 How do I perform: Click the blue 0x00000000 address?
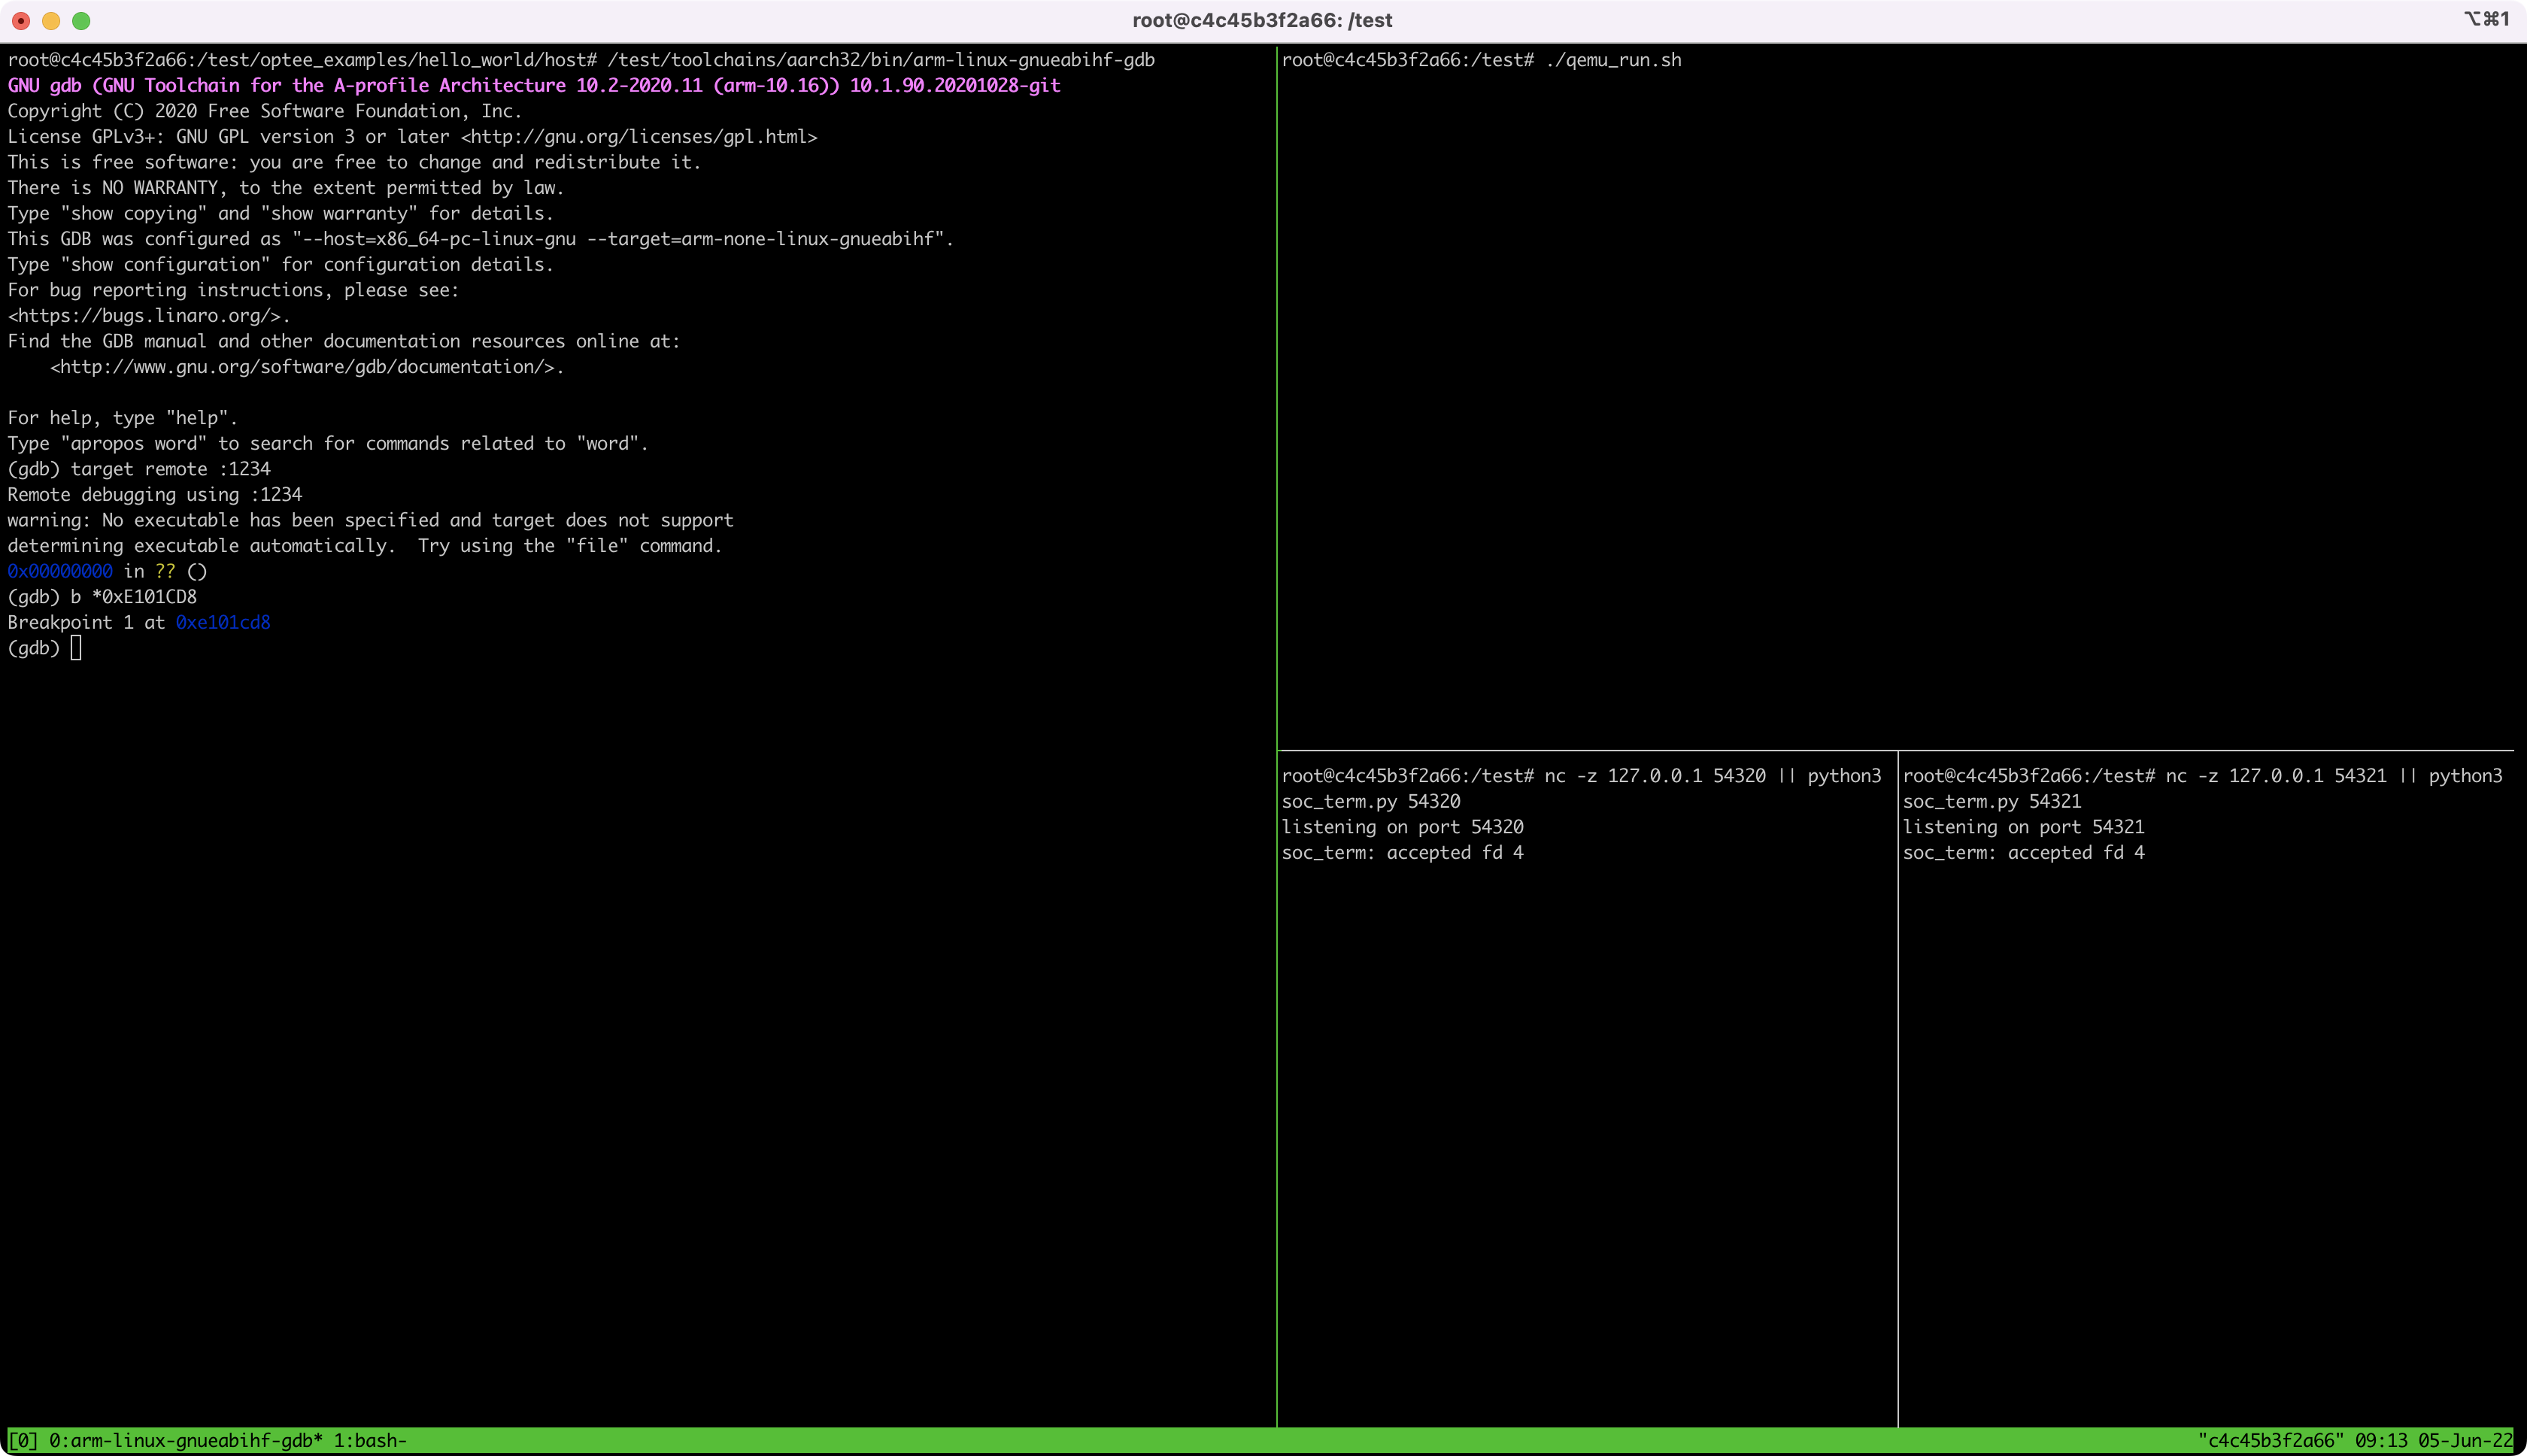60,571
